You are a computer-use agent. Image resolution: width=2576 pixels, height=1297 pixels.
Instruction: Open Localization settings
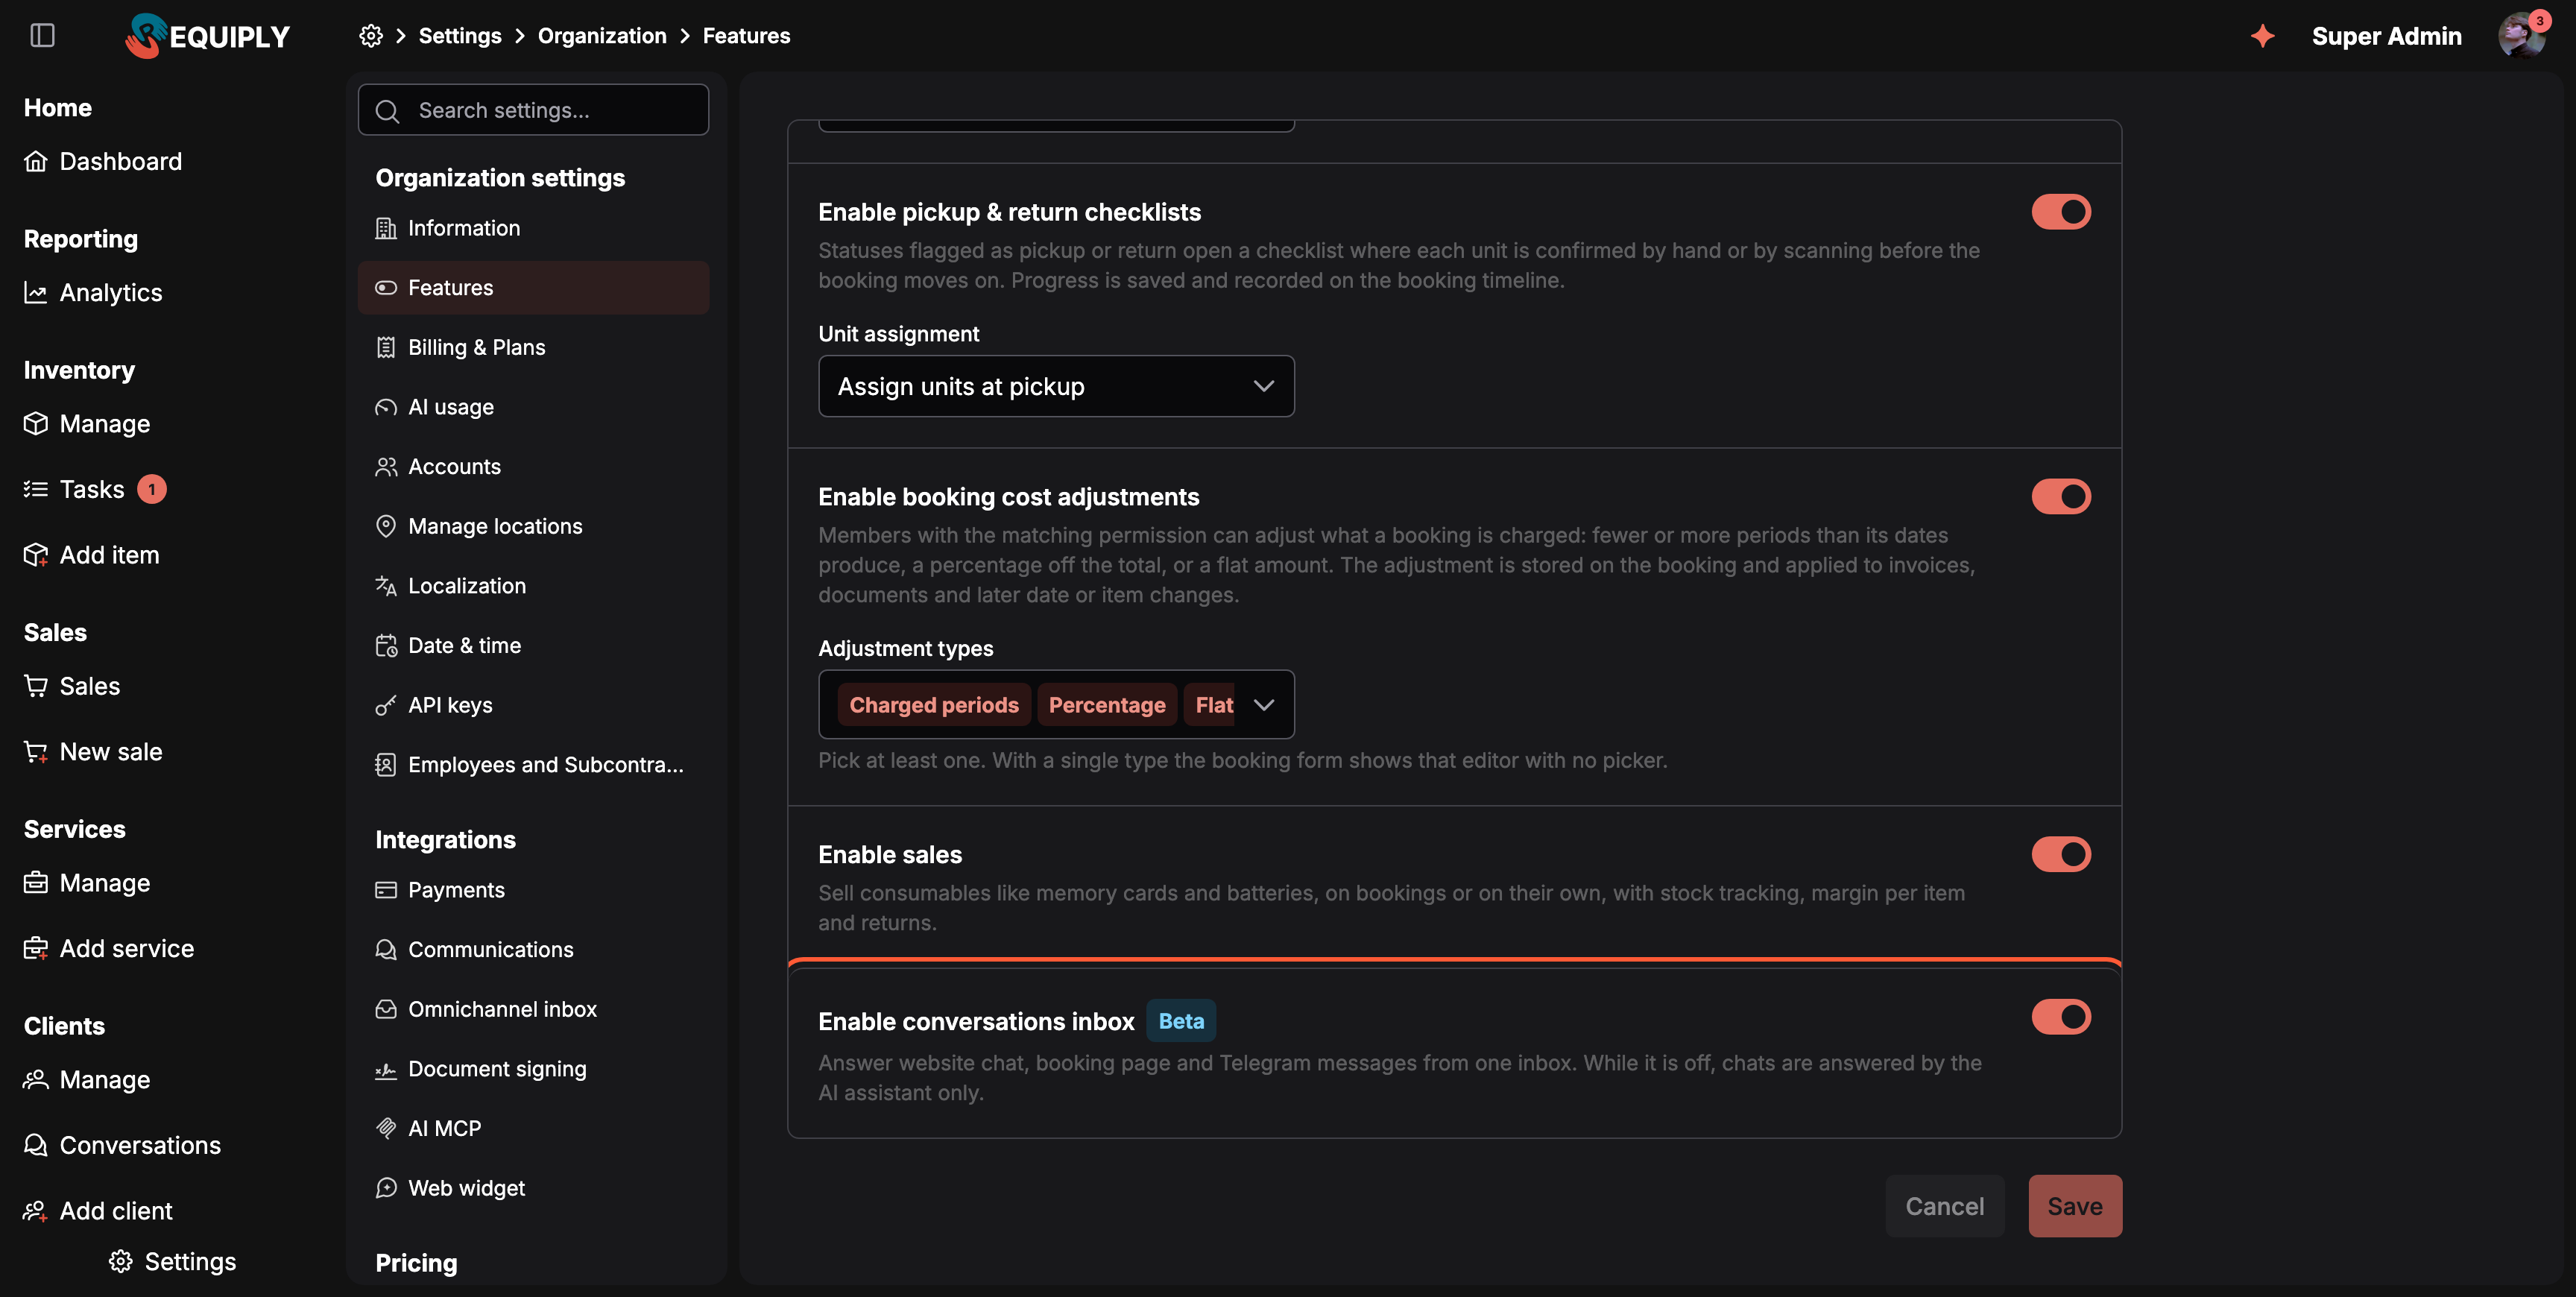[x=533, y=586]
